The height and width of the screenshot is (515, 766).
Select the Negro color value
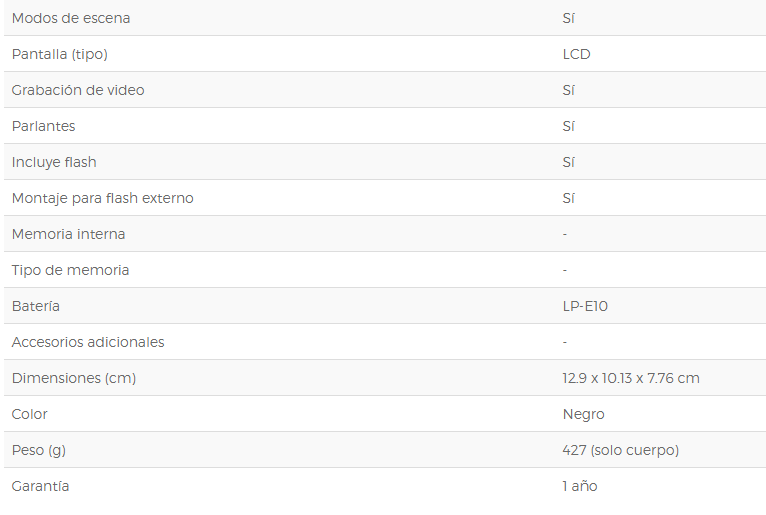click(584, 414)
